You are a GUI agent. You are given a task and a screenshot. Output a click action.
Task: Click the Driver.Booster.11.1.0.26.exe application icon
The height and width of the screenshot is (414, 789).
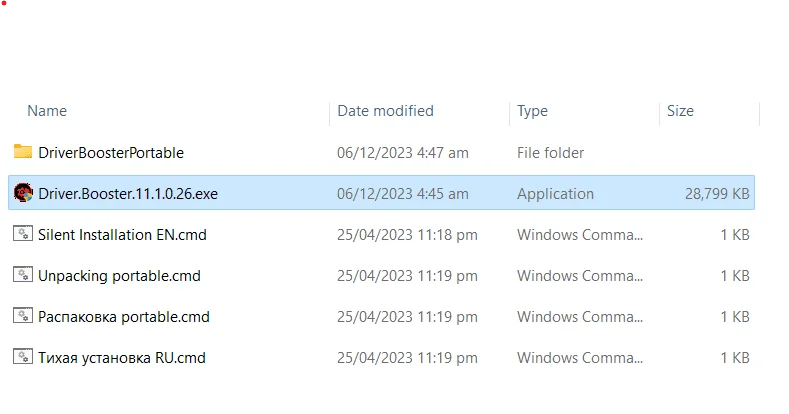point(23,193)
